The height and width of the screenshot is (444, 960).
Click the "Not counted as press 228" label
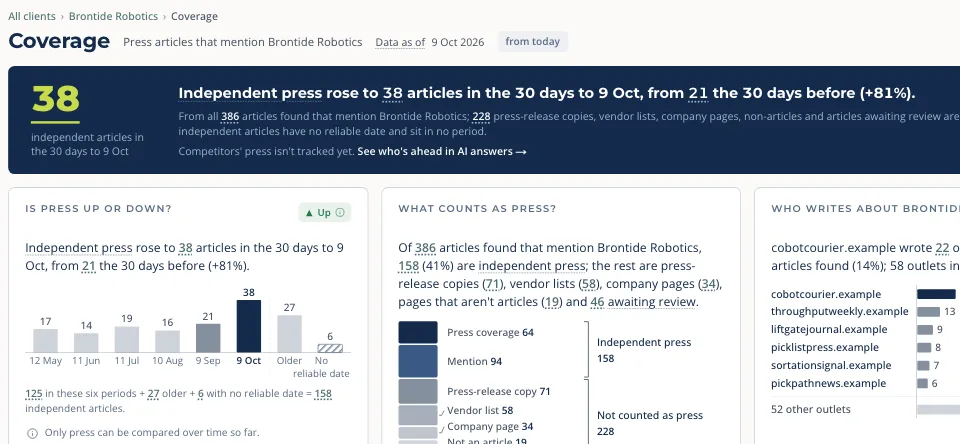click(650, 423)
